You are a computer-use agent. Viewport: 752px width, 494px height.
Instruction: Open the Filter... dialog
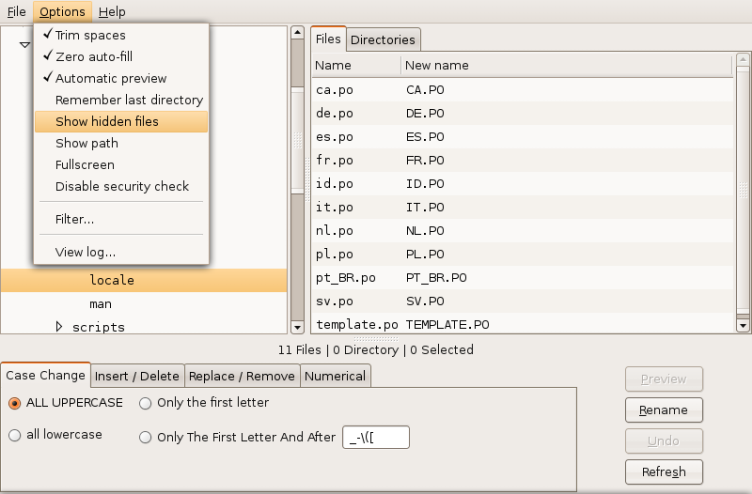pyautogui.click(x=74, y=219)
